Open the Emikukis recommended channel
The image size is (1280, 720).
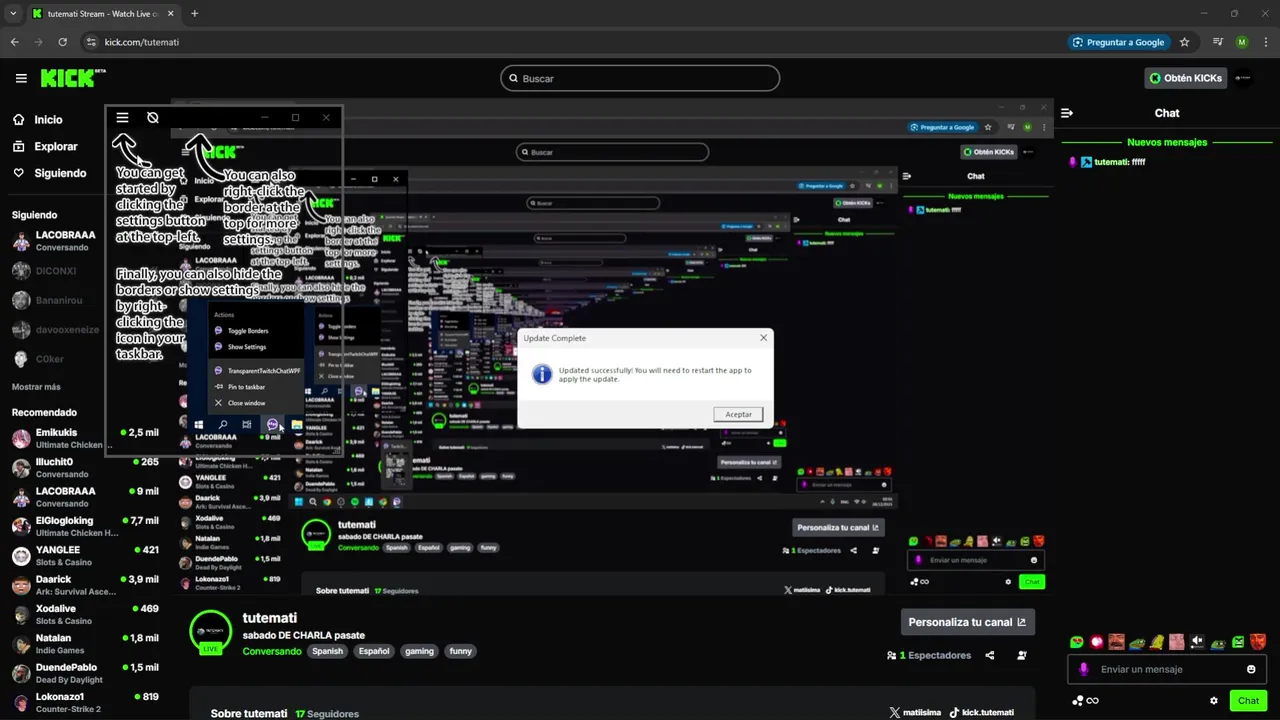[85, 438]
